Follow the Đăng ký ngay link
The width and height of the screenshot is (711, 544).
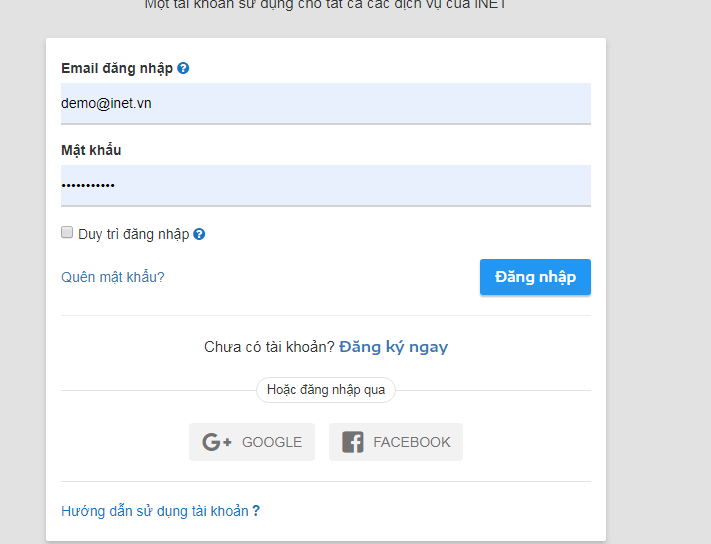tap(394, 347)
